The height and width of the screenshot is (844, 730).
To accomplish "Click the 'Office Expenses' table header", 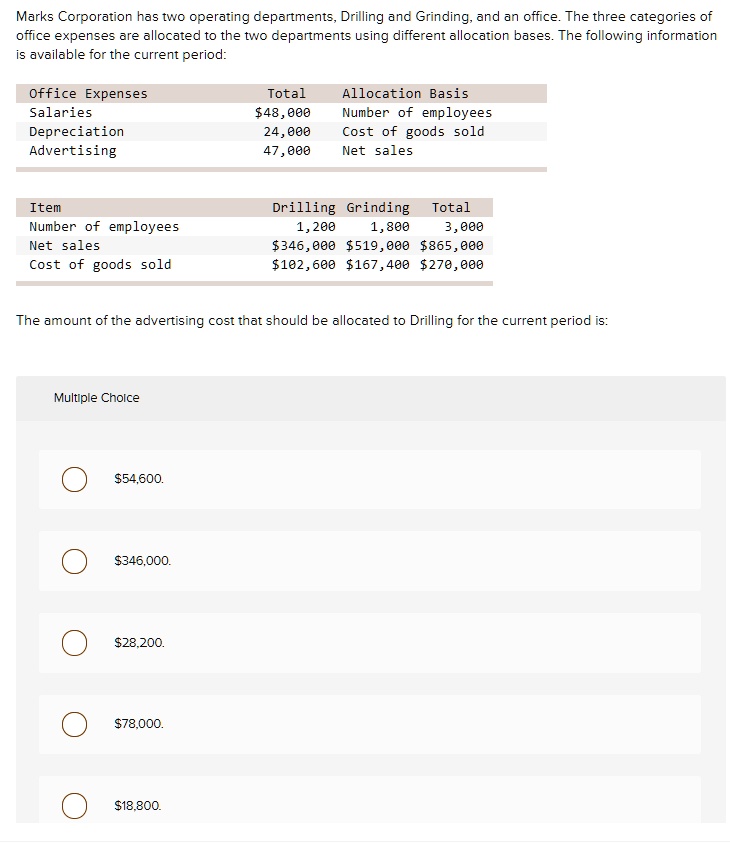I will click(88, 94).
